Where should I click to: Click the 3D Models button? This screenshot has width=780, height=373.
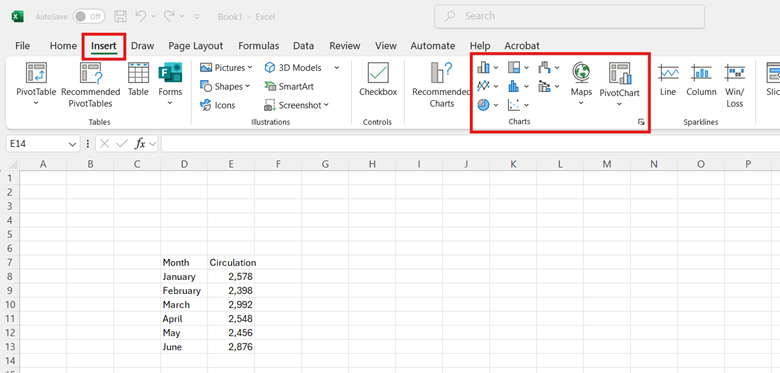point(292,68)
